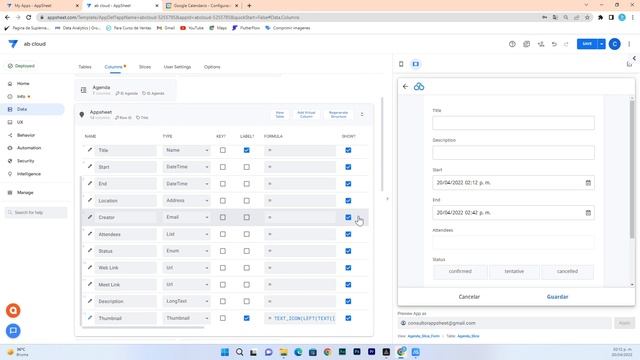Open Windows Start menu on taskbar
Image resolution: width=640 pixels, height=360 pixels.
click(224, 352)
